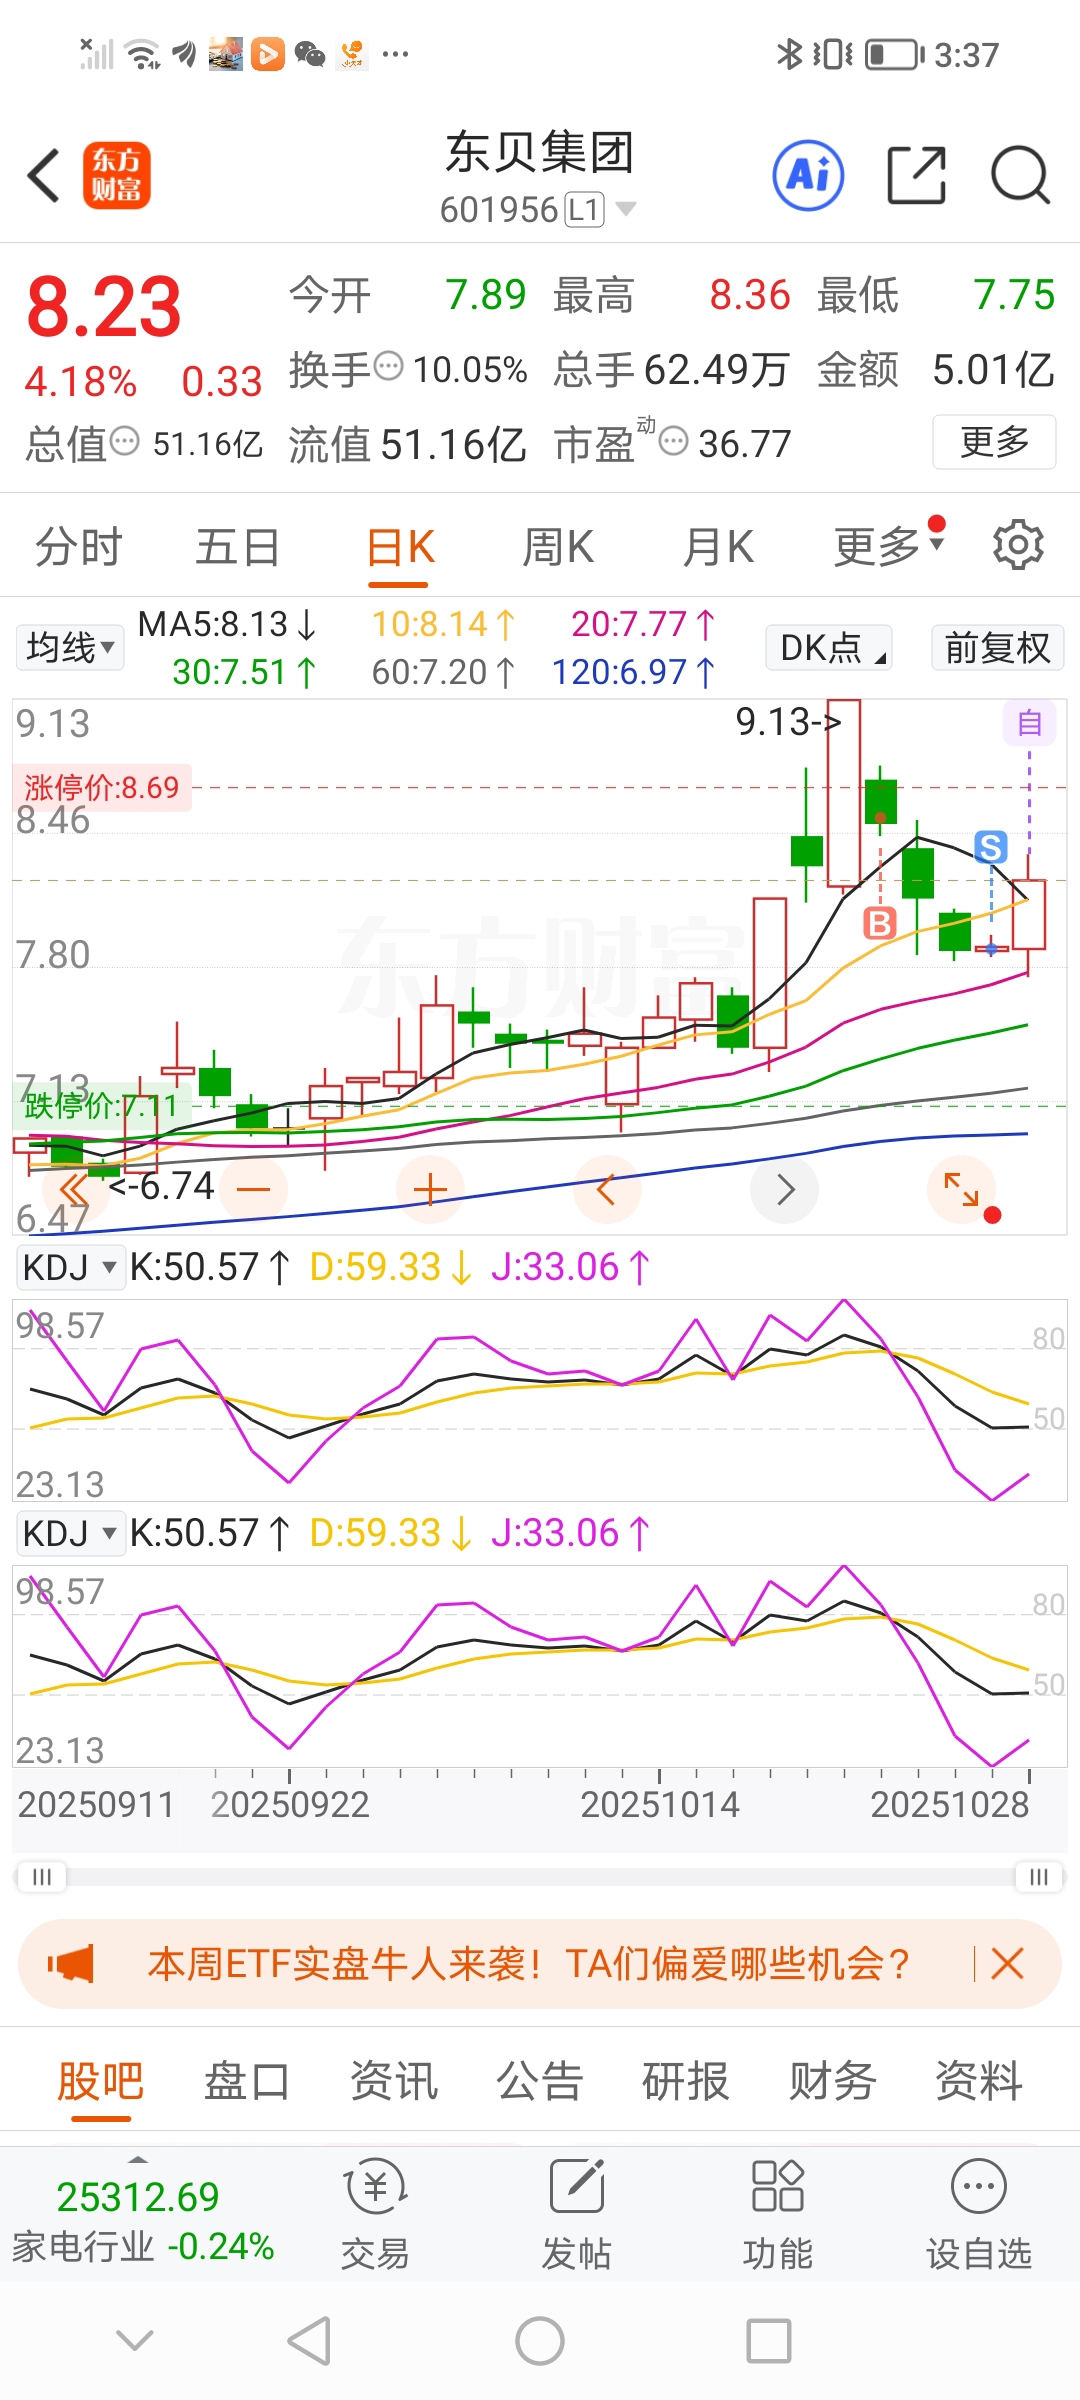Image resolution: width=1080 pixels, height=2400 pixels.
Task: Open the 资料 tab
Action: click(978, 2082)
